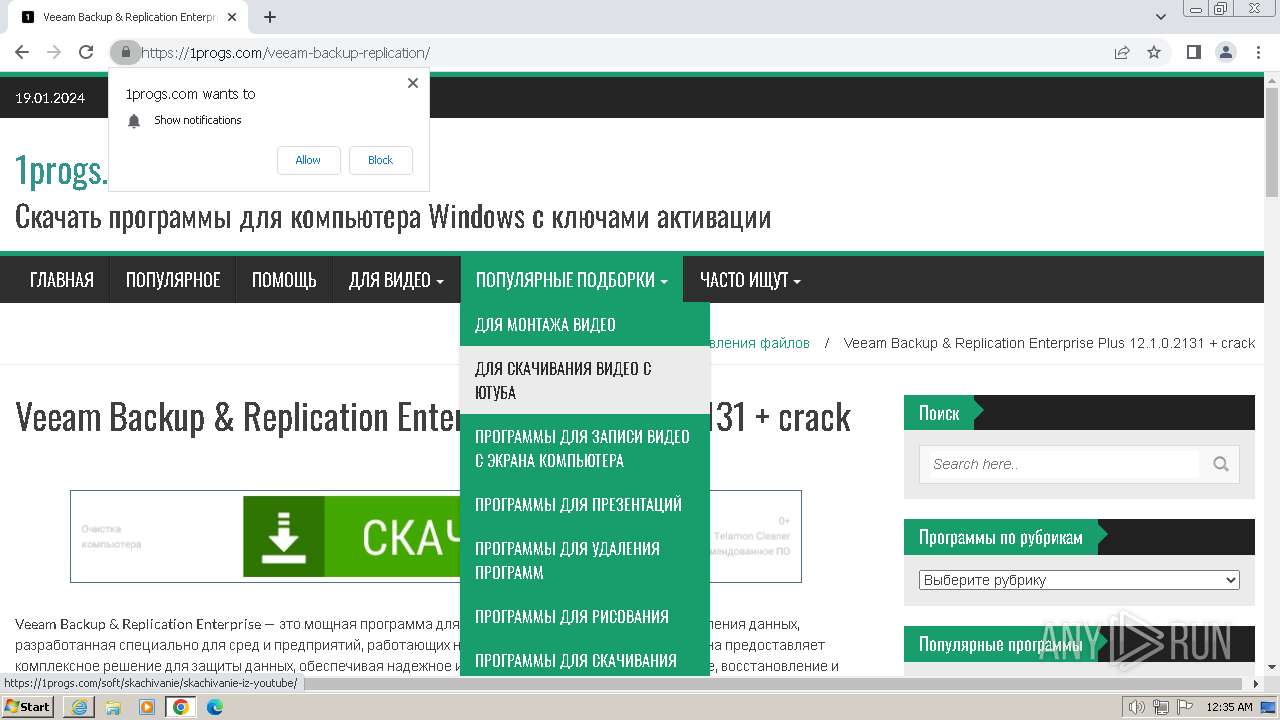This screenshot has height=720, width=1280.
Task: Open the ПОПУЛЯРНОЕ navigation item
Action: [x=173, y=280]
